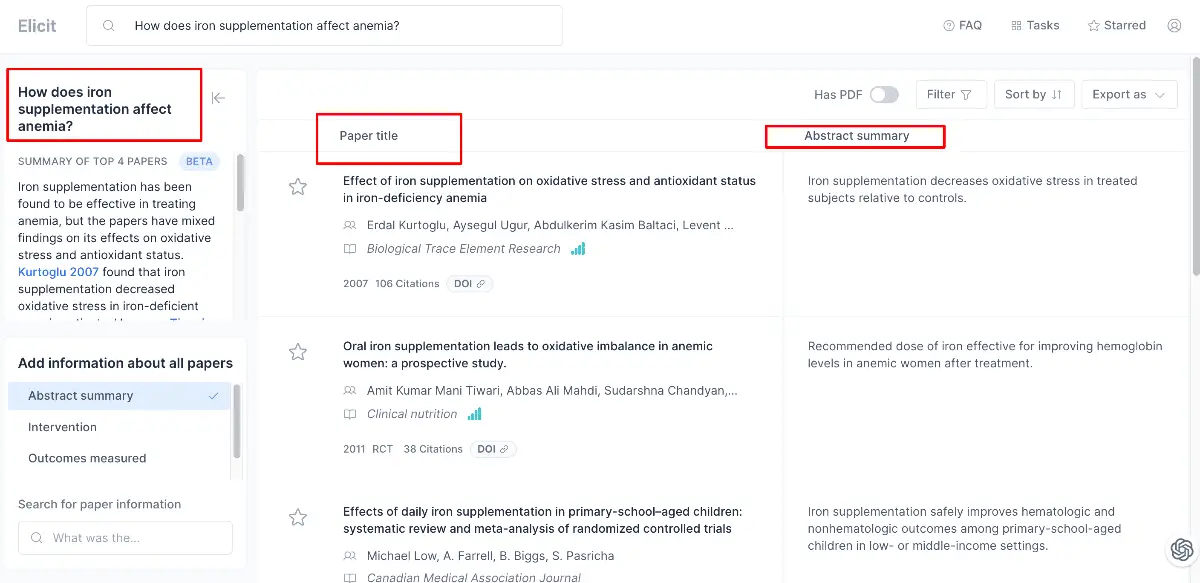This screenshot has width=1200, height=583.
Task: Open the user account profile icon
Action: pos(1174,25)
